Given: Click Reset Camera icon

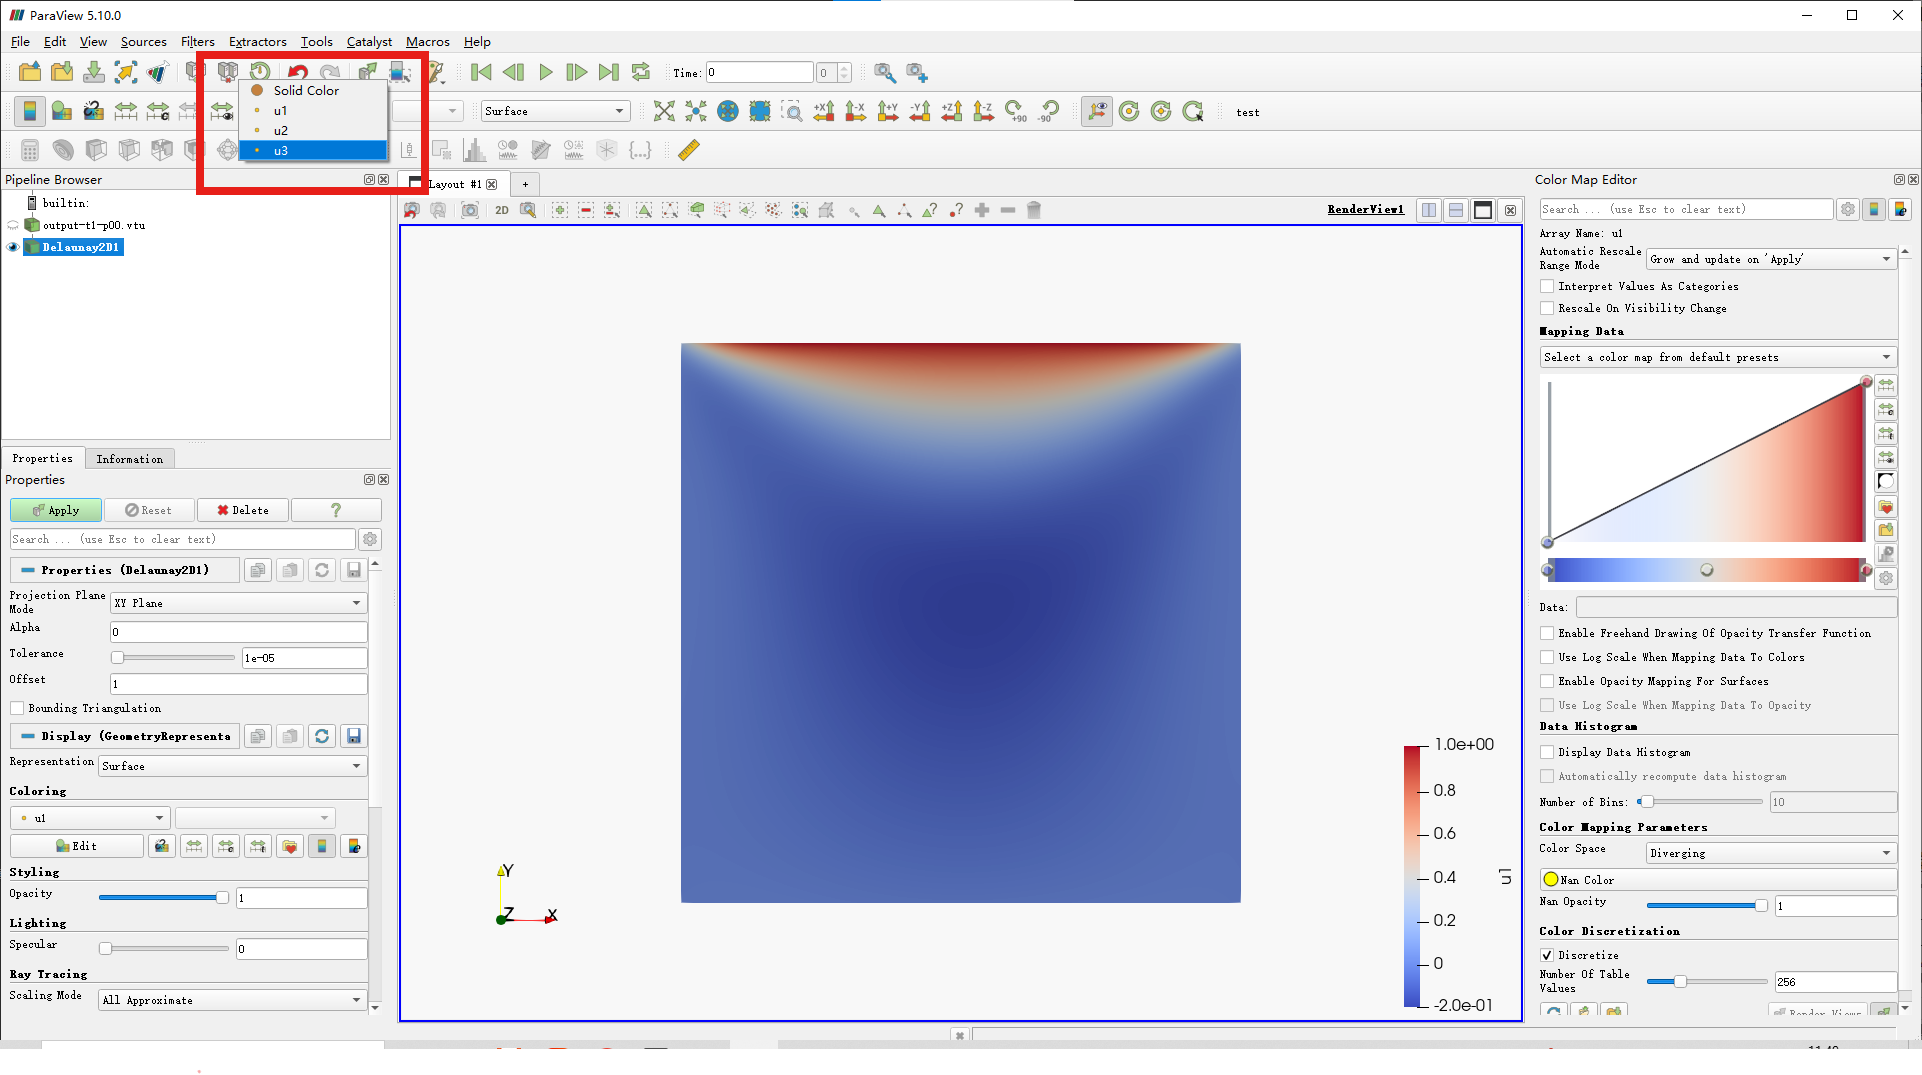Looking at the screenshot, I should pyautogui.click(x=664, y=111).
